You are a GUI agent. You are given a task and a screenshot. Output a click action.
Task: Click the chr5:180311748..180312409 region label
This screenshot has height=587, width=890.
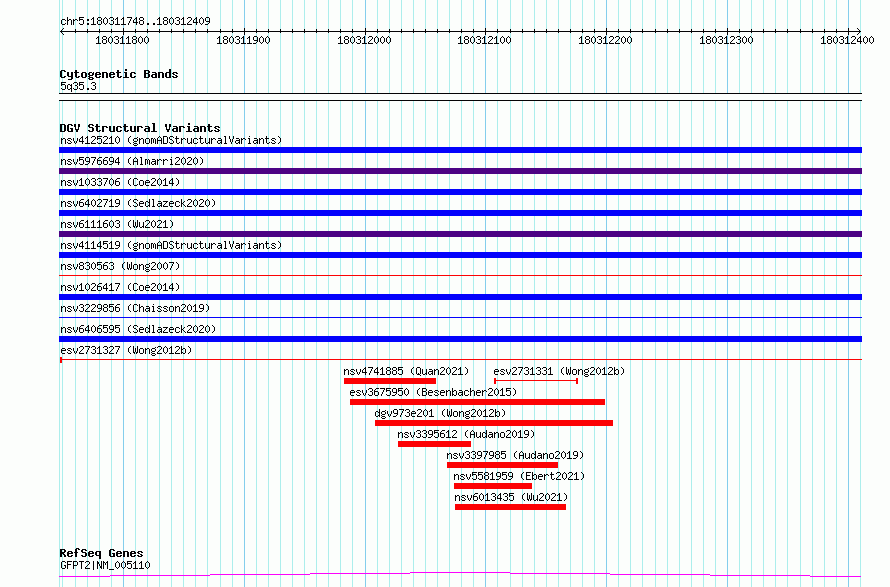(135, 21)
